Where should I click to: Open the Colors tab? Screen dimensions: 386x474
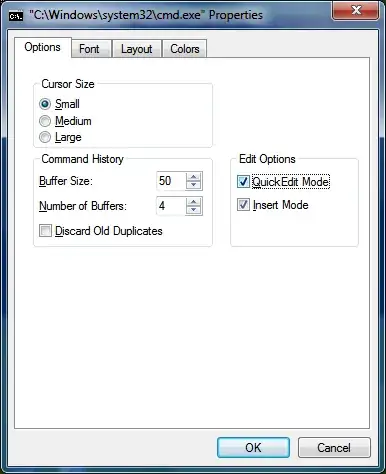pyautogui.click(x=185, y=49)
